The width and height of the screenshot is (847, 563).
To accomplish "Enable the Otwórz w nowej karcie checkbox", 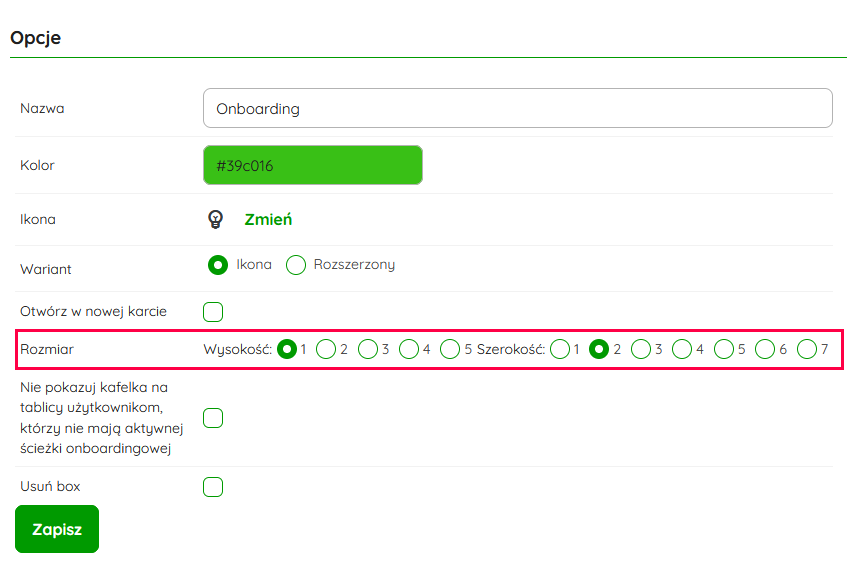I will (213, 312).
